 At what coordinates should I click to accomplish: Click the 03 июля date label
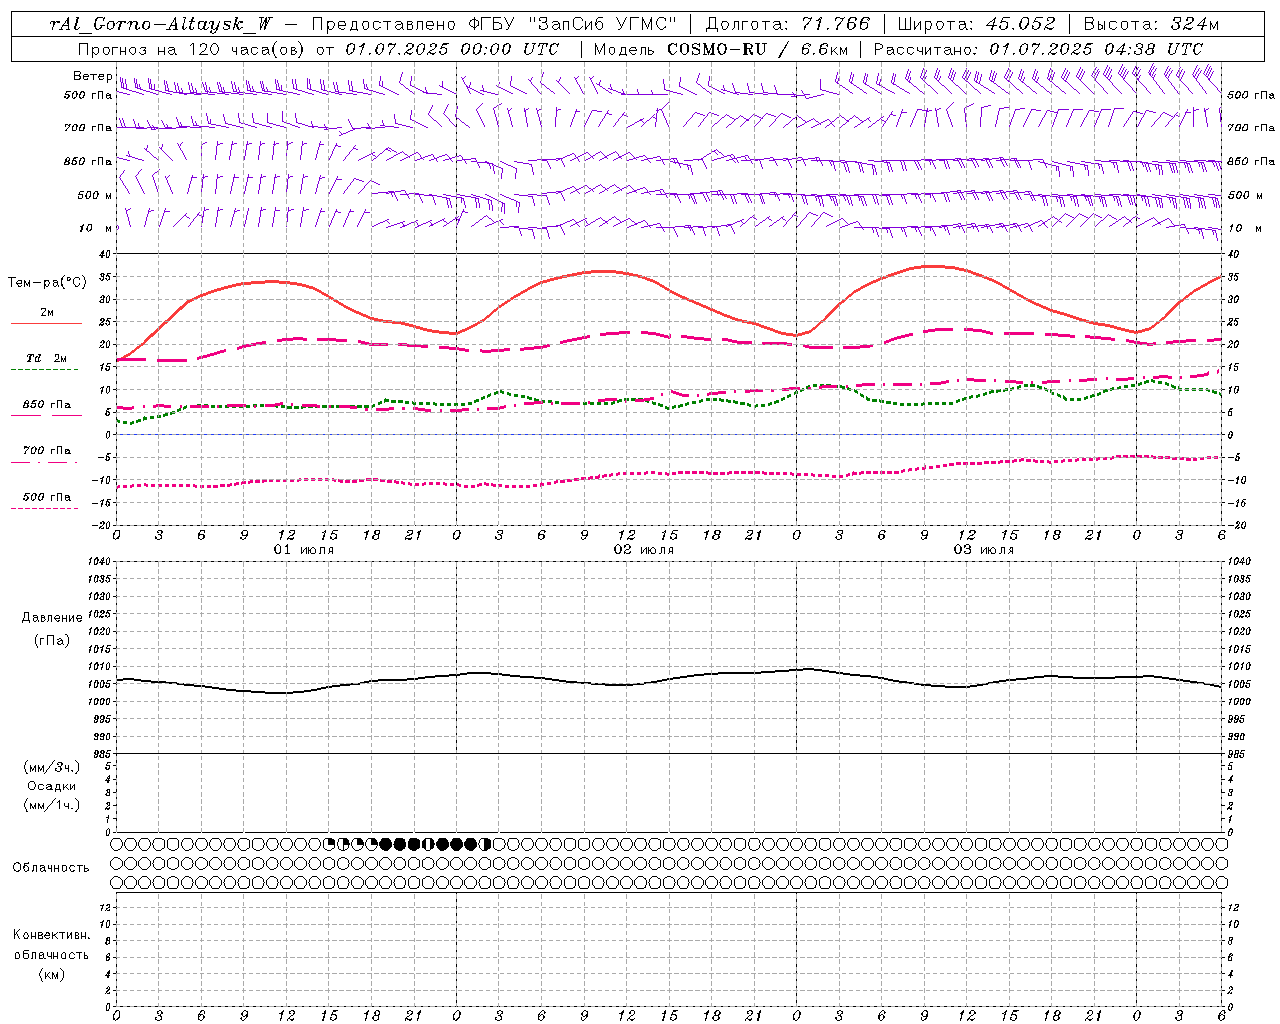pos(984,550)
